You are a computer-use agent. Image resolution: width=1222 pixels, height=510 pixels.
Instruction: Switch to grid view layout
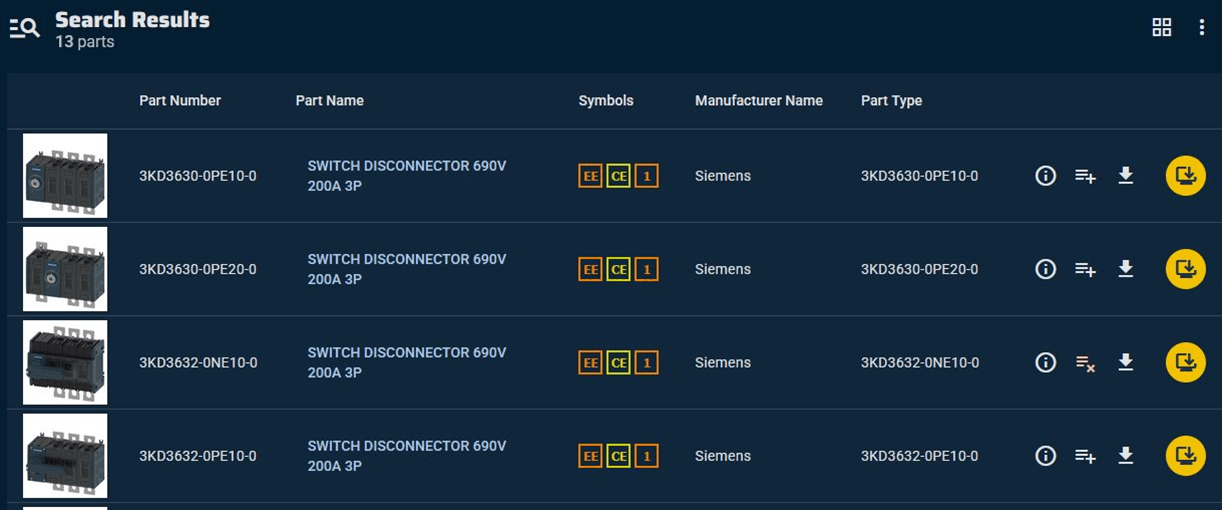(x=1161, y=28)
